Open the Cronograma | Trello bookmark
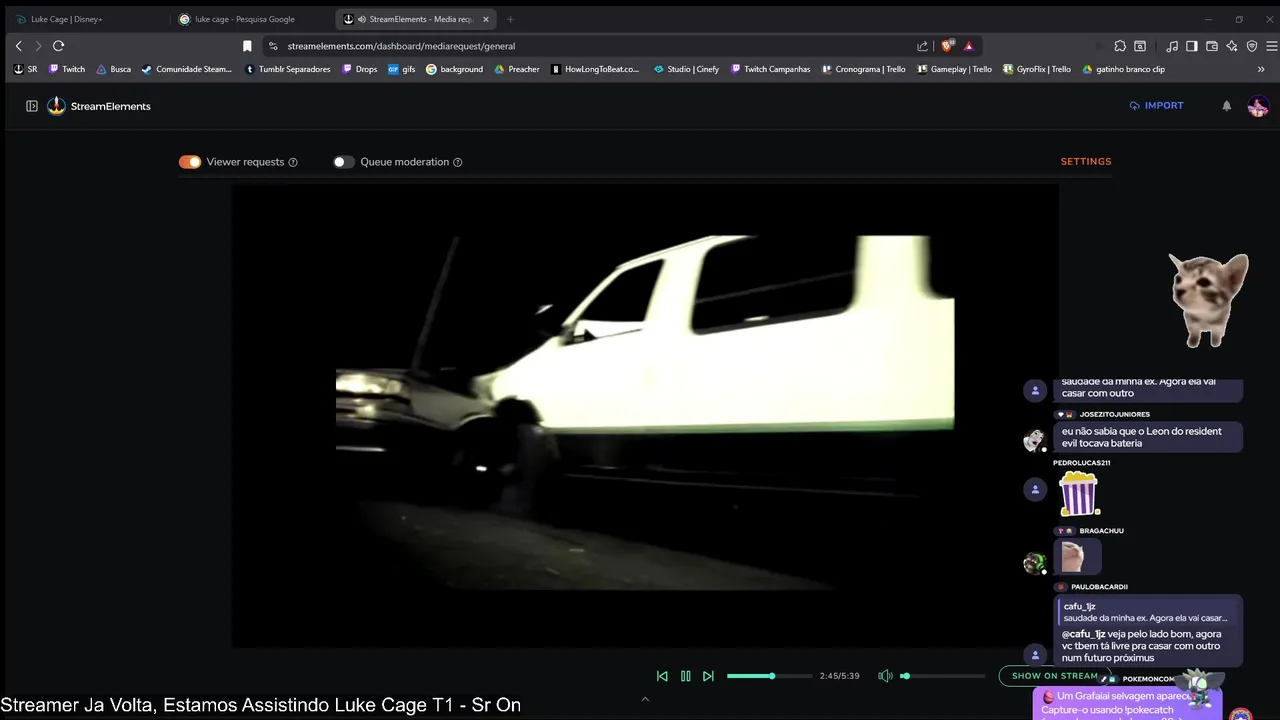This screenshot has width=1280, height=720. [x=863, y=70]
